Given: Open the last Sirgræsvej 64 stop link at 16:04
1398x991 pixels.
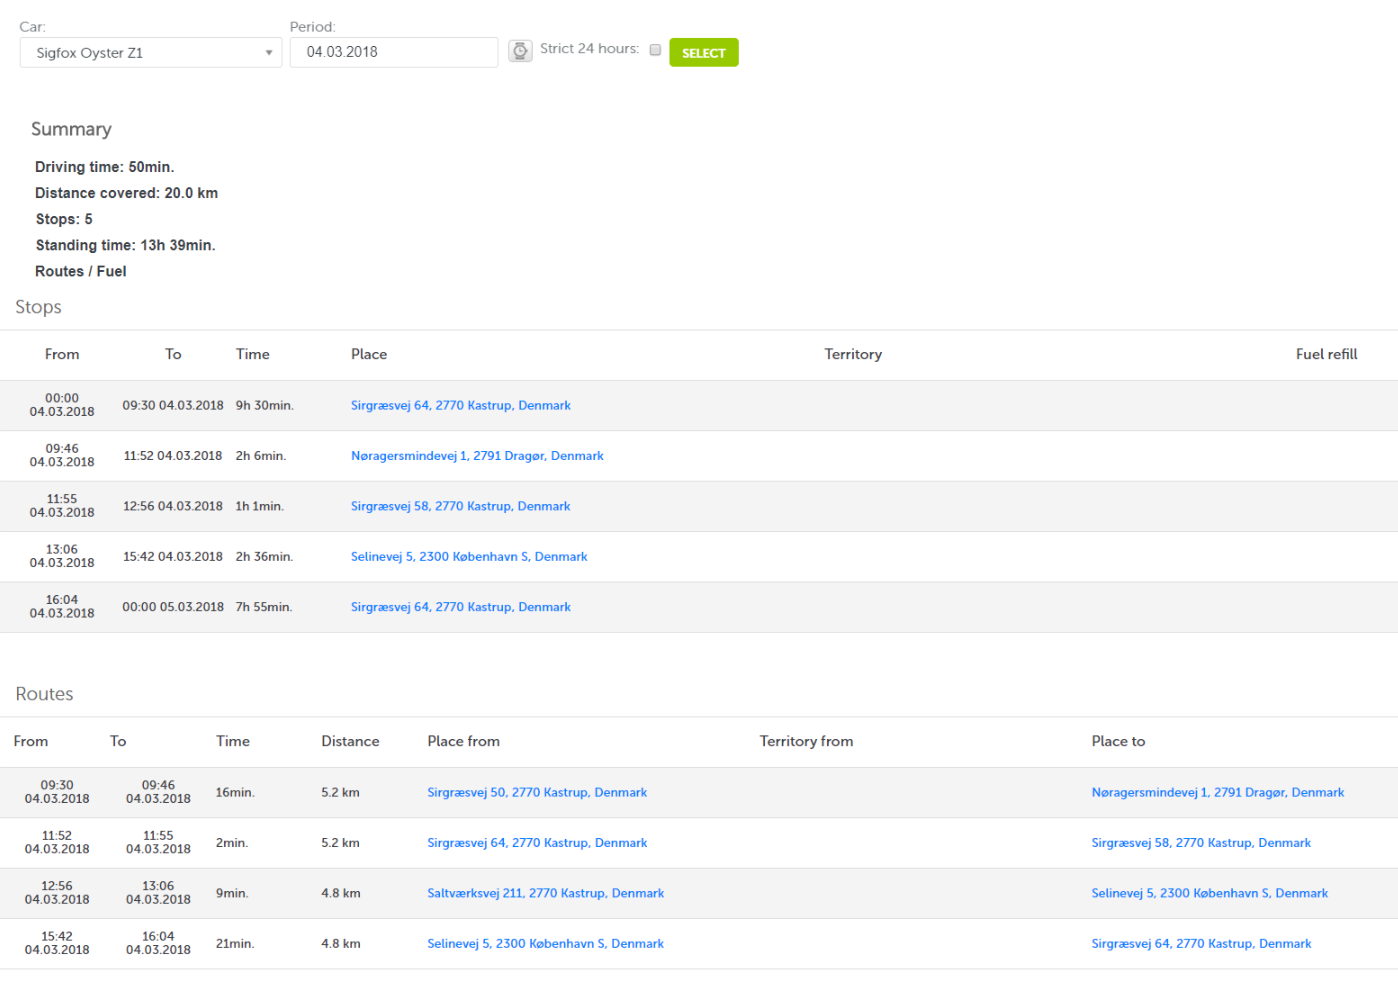Looking at the screenshot, I should [x=460, y=608].
